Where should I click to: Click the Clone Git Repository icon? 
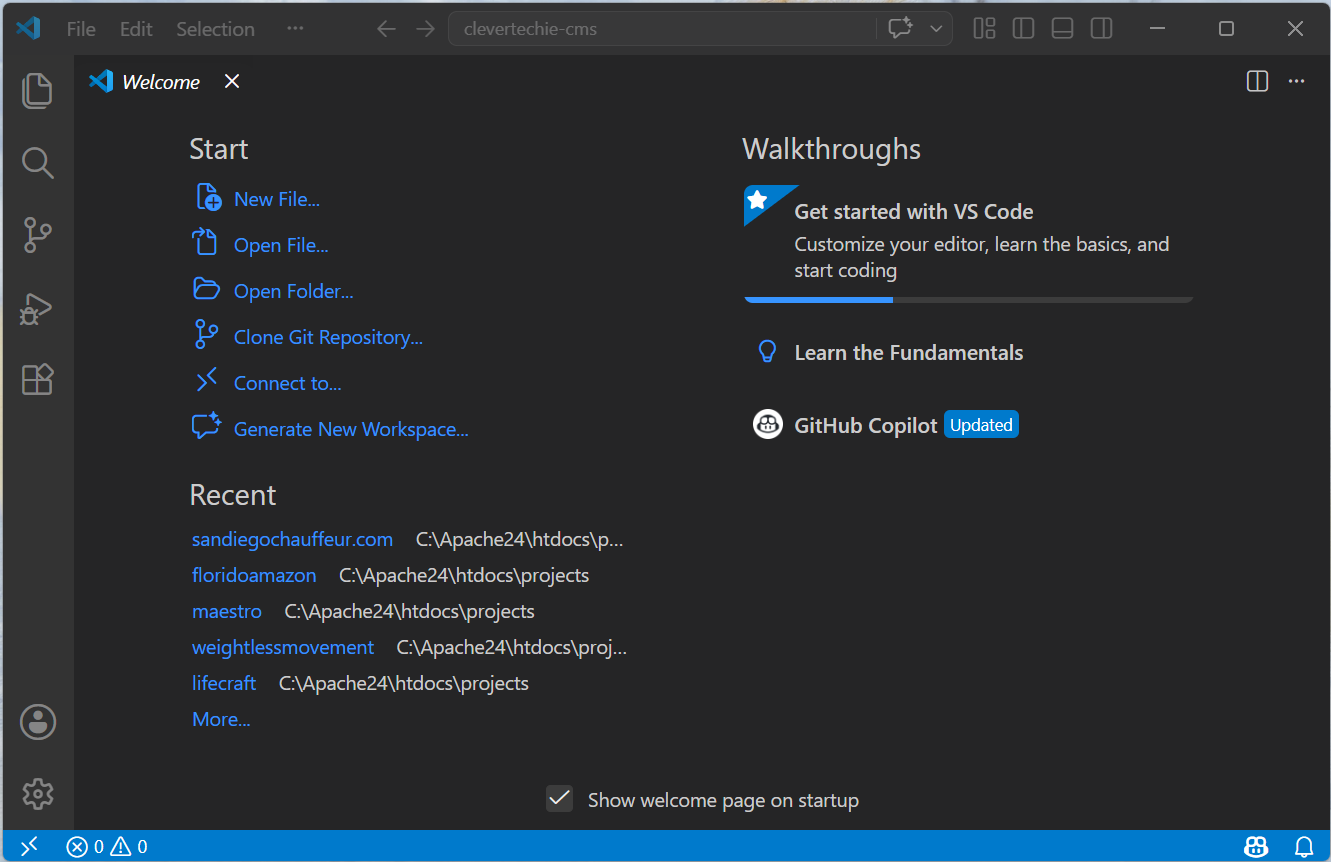coord(206,335)
